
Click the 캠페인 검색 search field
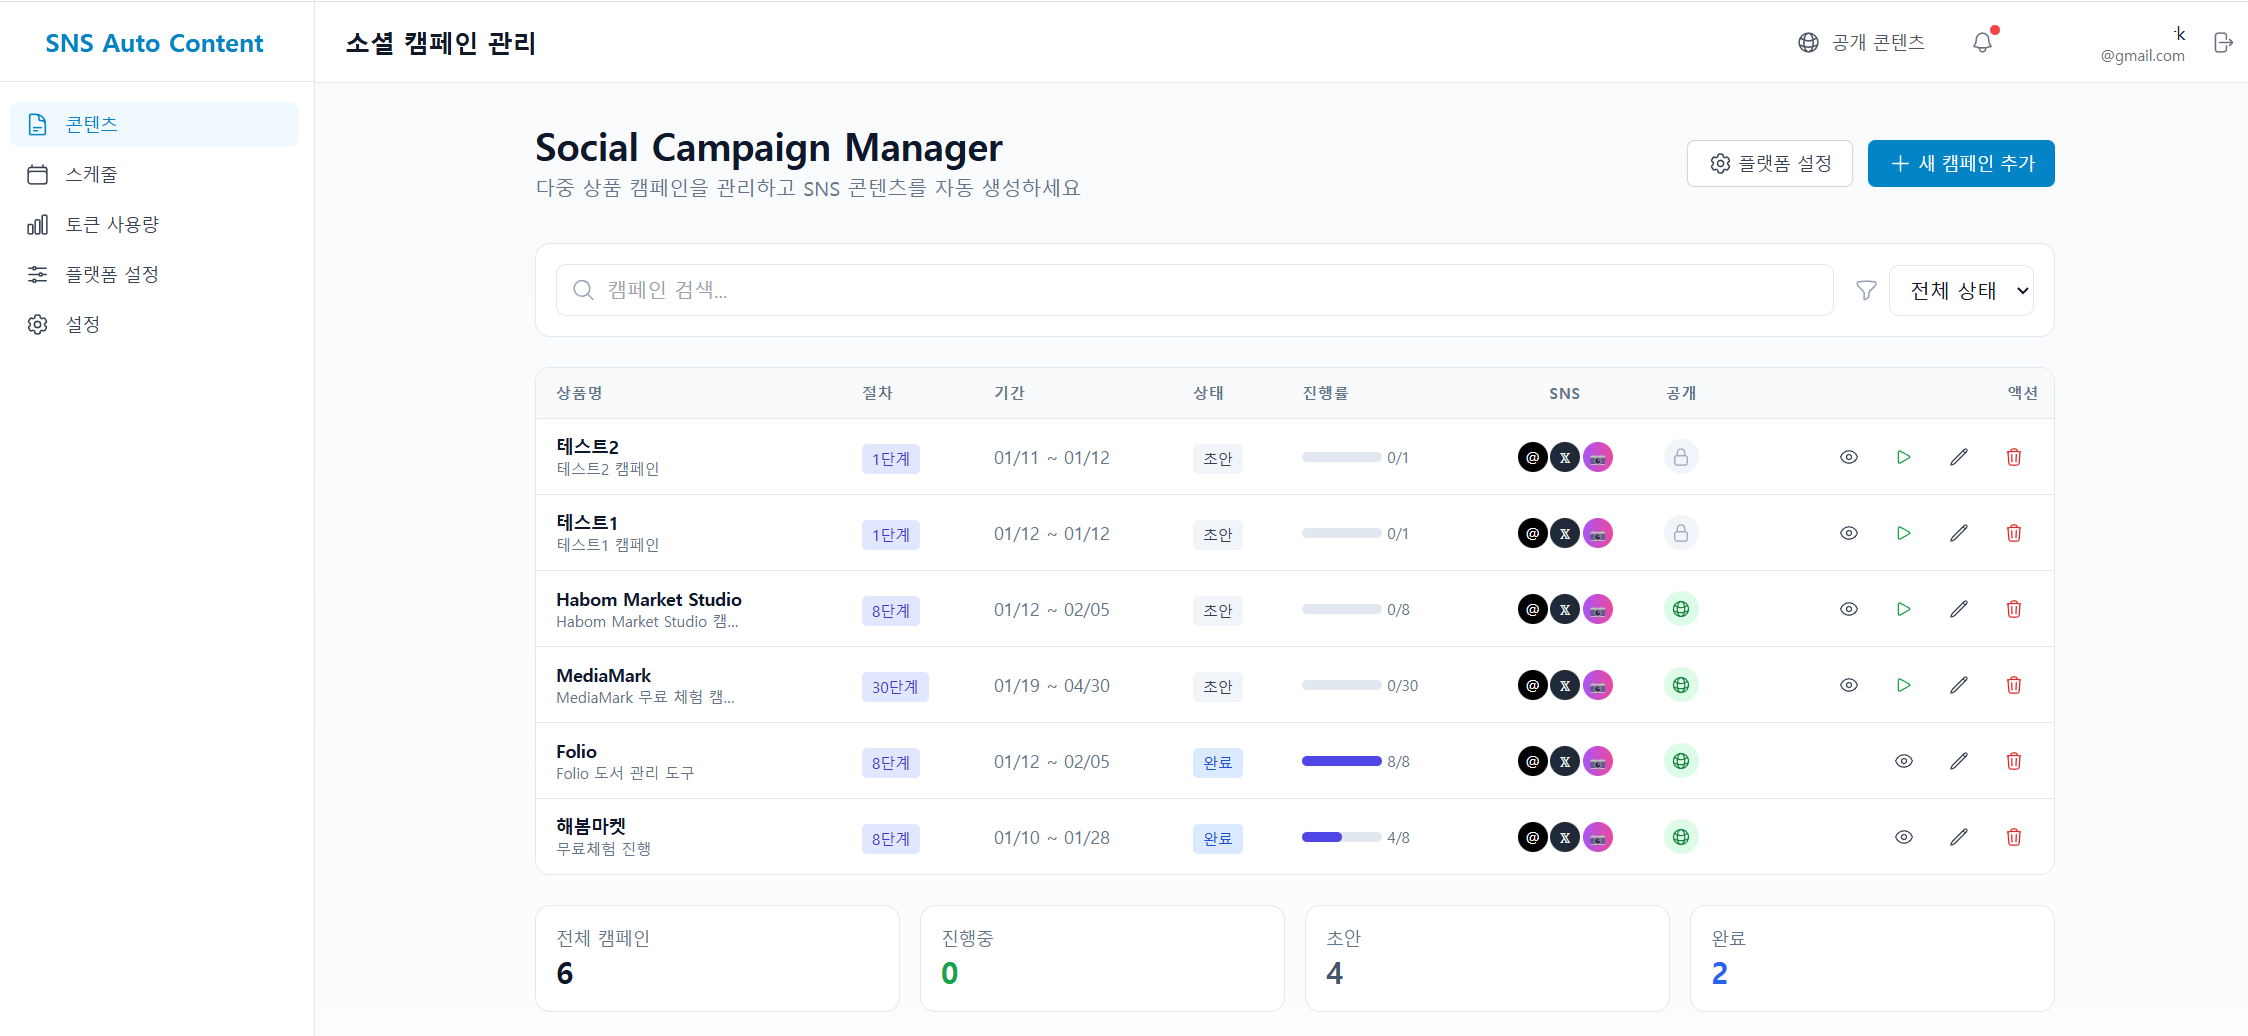click(1194, 290)
